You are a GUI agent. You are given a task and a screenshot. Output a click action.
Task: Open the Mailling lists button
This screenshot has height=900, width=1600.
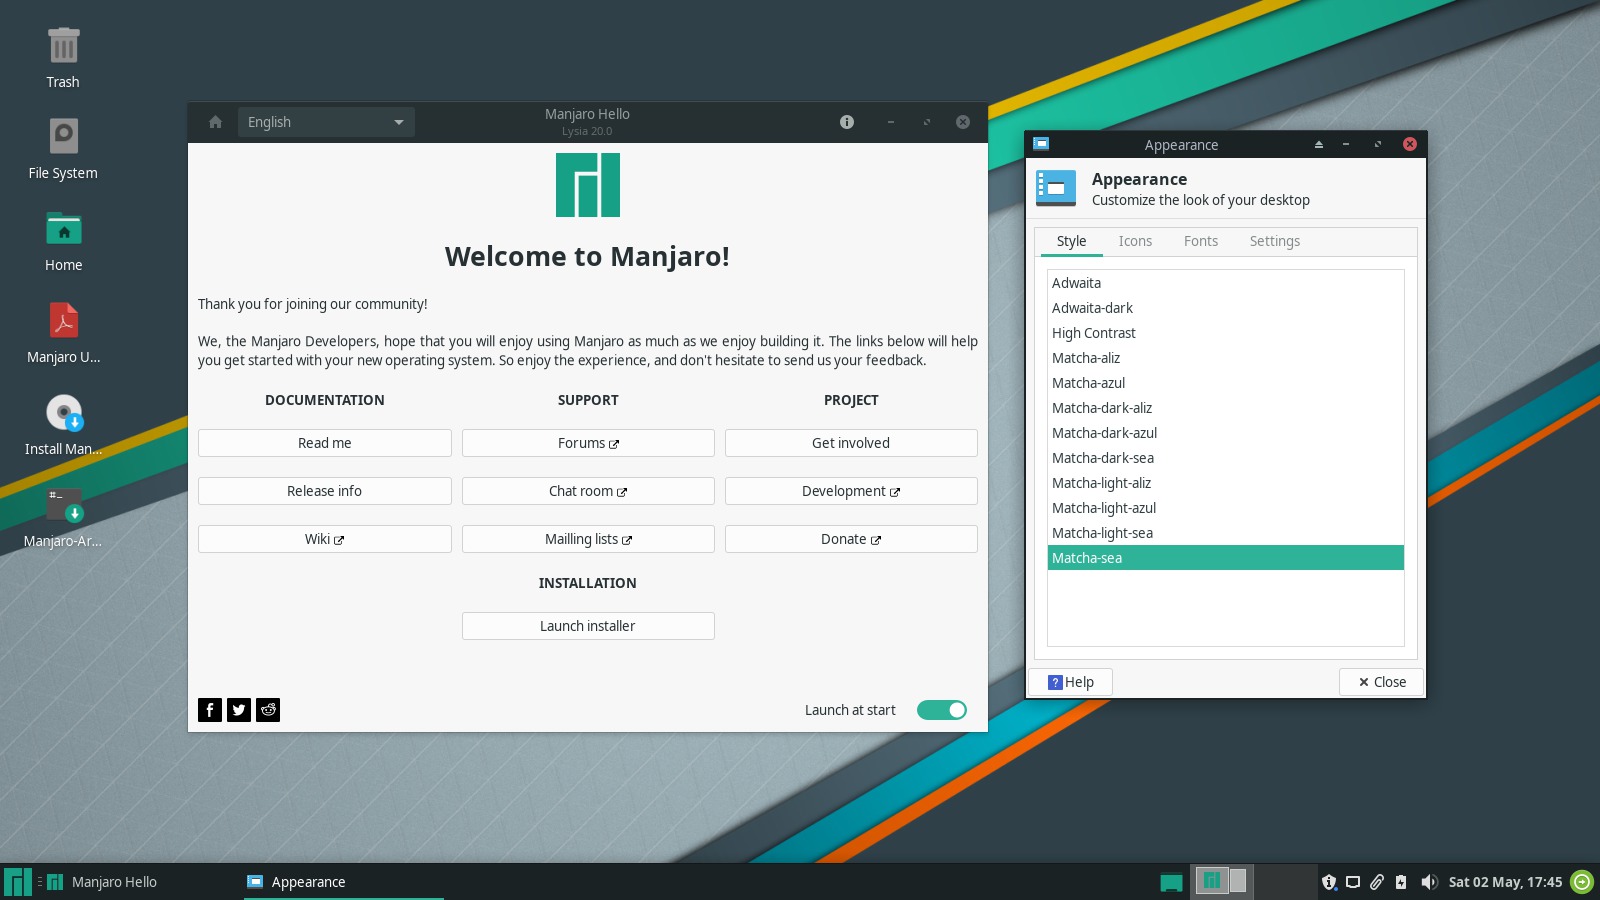pyautogui.click(x=588, y=539)
